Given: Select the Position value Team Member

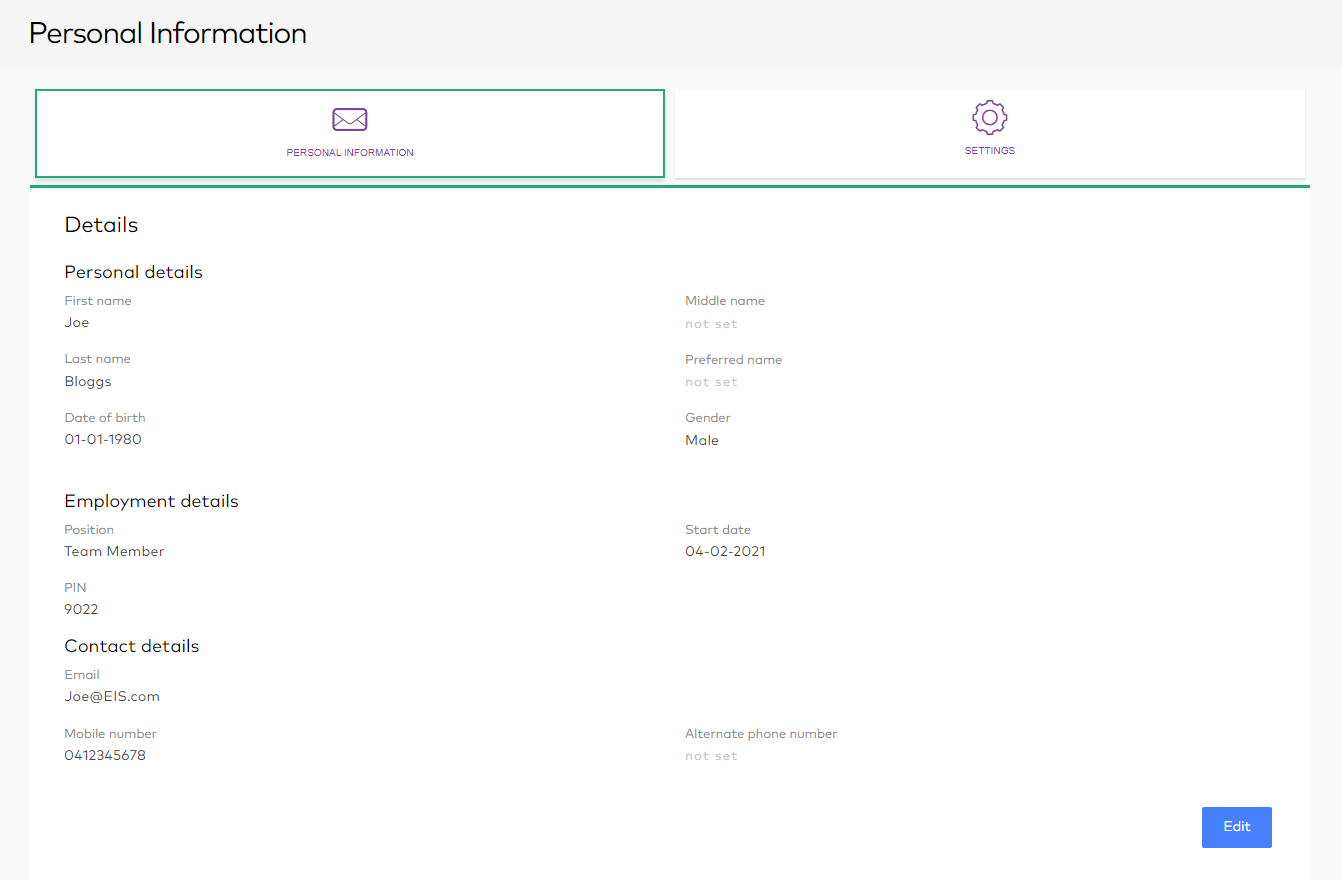Looking at the screenshot, I should tap(114, 552).
